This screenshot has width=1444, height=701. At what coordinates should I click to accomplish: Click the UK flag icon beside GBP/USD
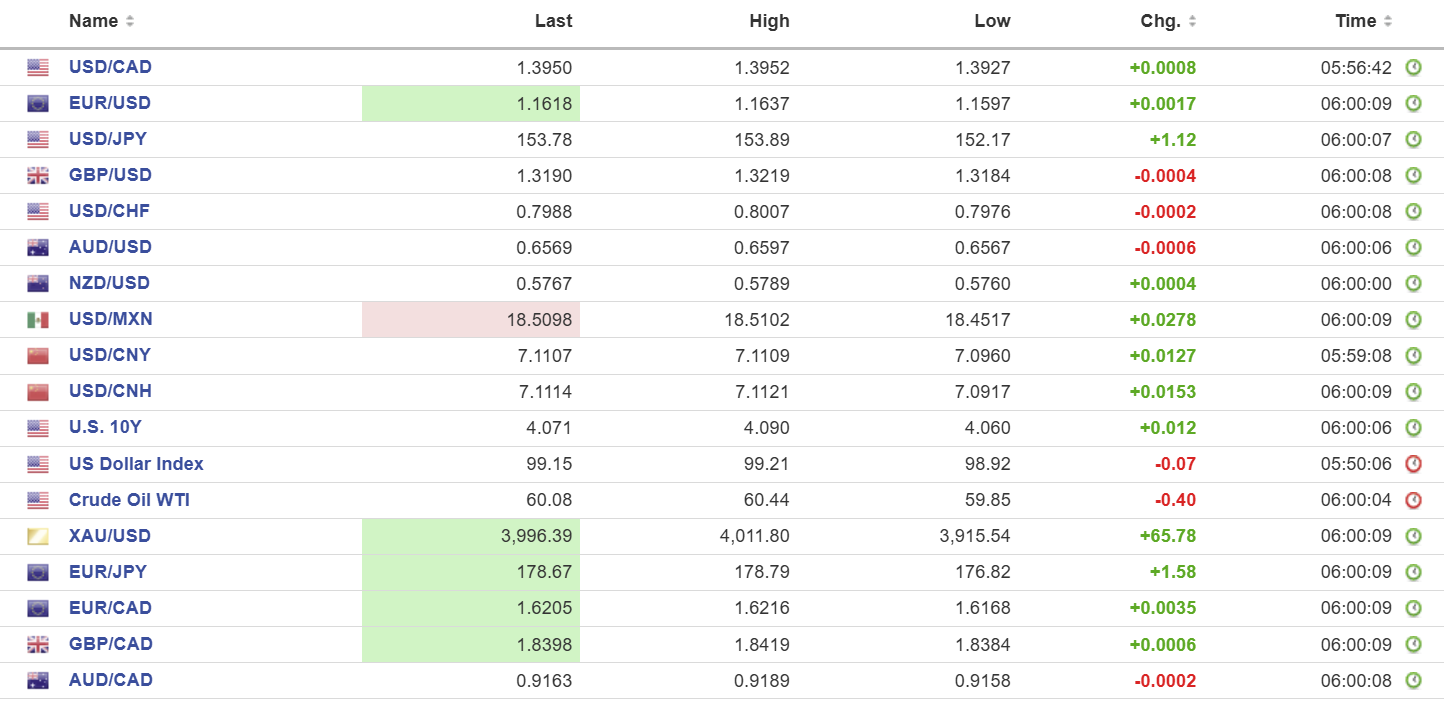click(38, 176)
